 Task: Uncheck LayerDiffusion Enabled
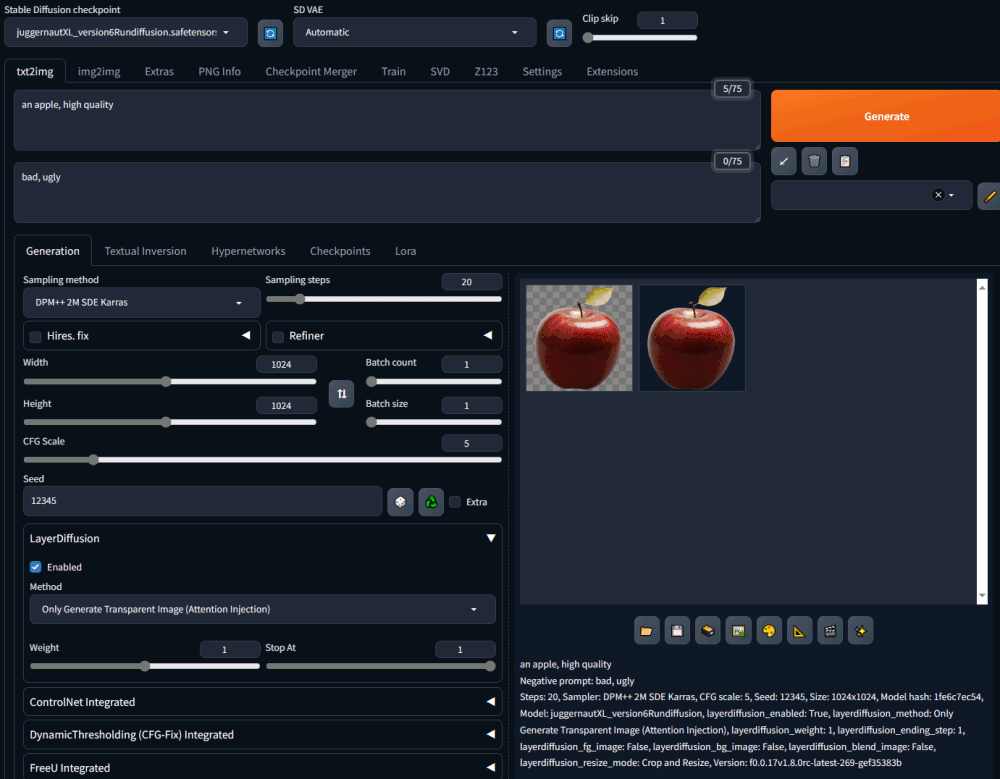point(36,567)
